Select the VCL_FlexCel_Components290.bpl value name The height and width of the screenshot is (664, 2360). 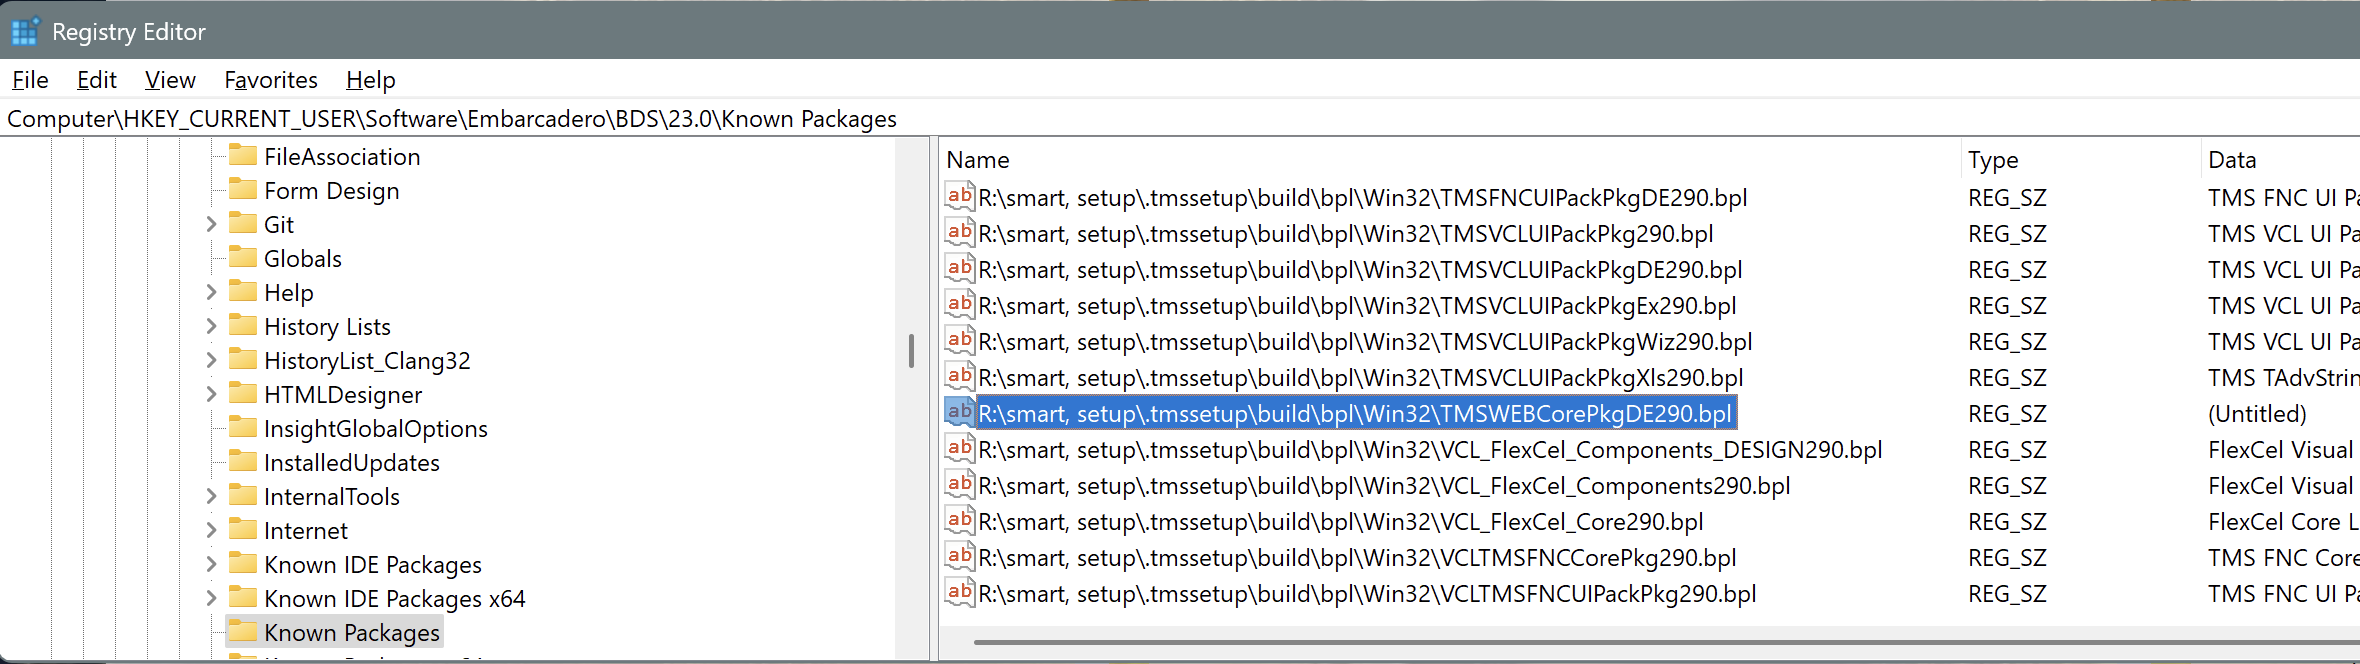(1384, 486)
